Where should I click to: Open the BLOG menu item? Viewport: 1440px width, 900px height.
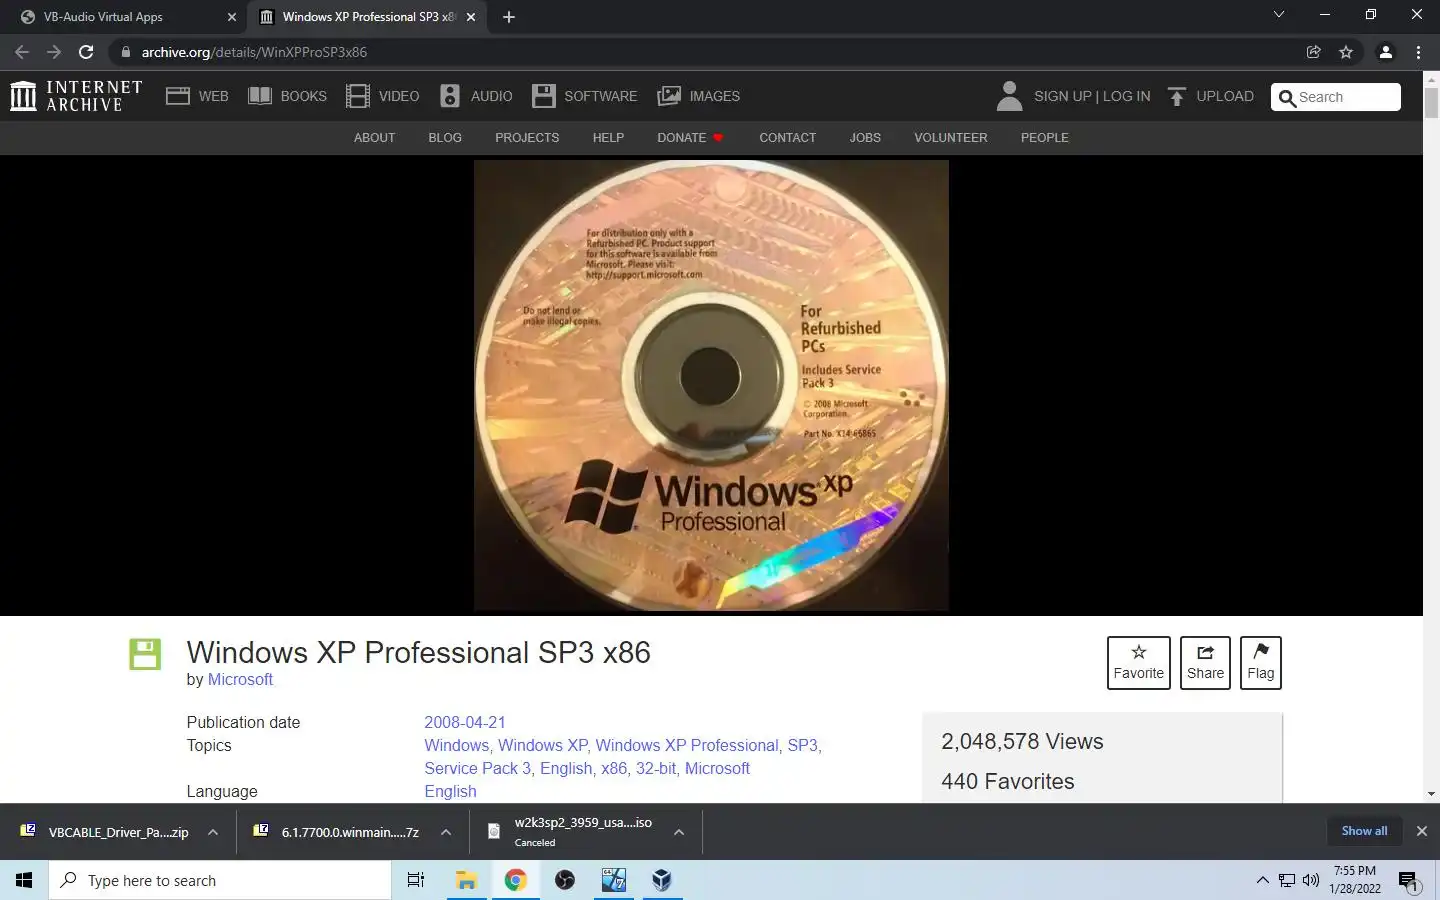[445, 138]
